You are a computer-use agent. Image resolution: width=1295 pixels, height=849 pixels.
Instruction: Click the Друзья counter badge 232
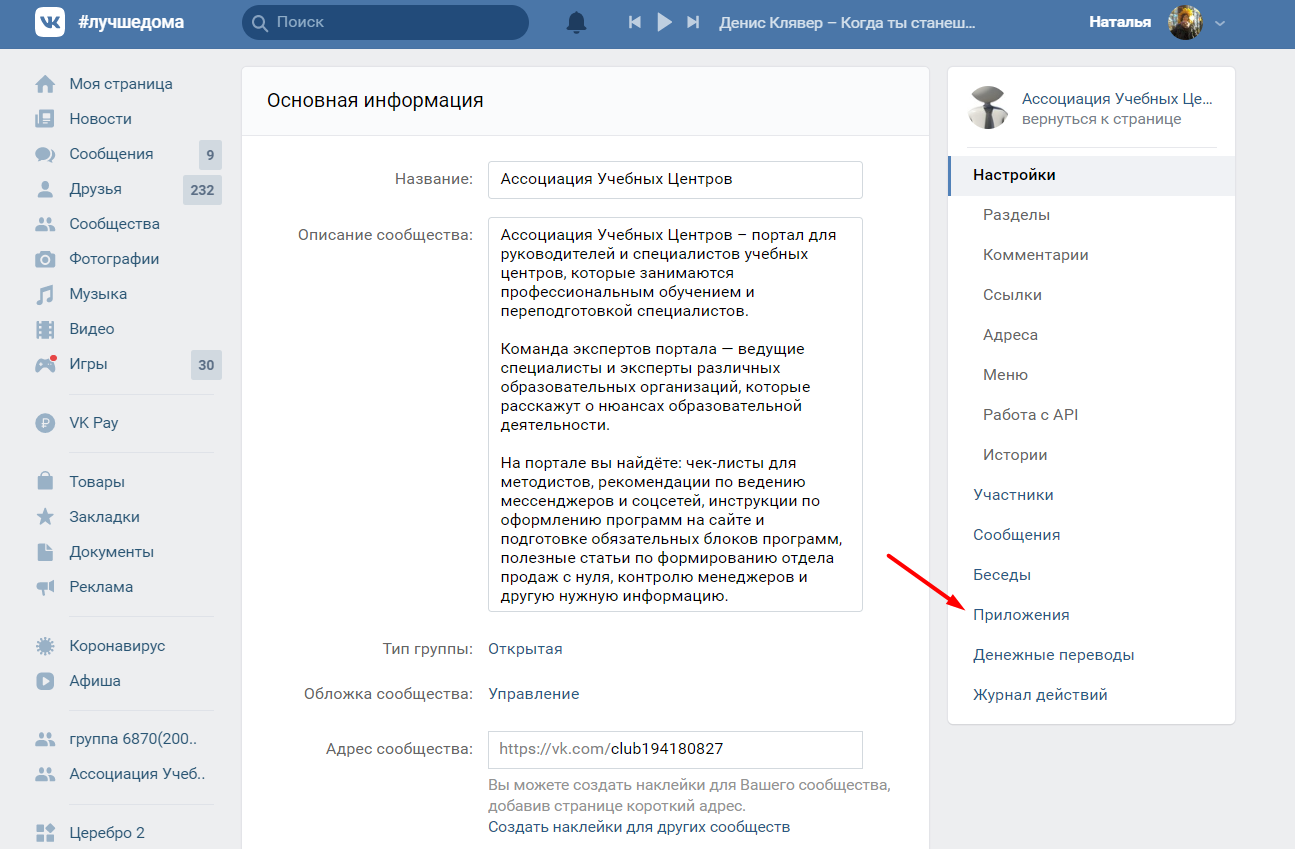point(202,189)
